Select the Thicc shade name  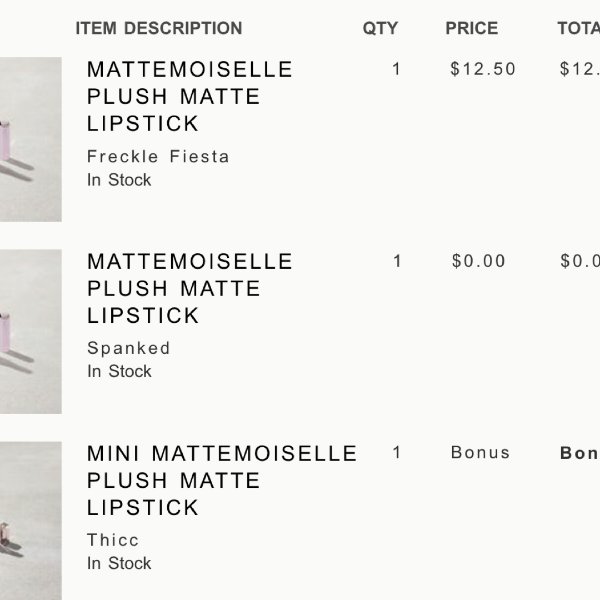(112, 540)
